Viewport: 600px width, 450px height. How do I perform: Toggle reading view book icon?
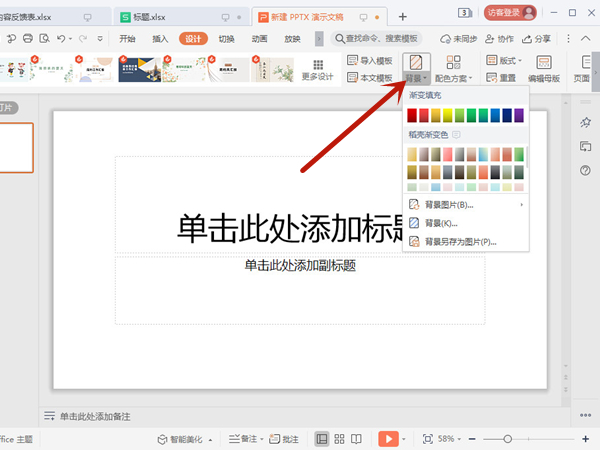[357, 439]
